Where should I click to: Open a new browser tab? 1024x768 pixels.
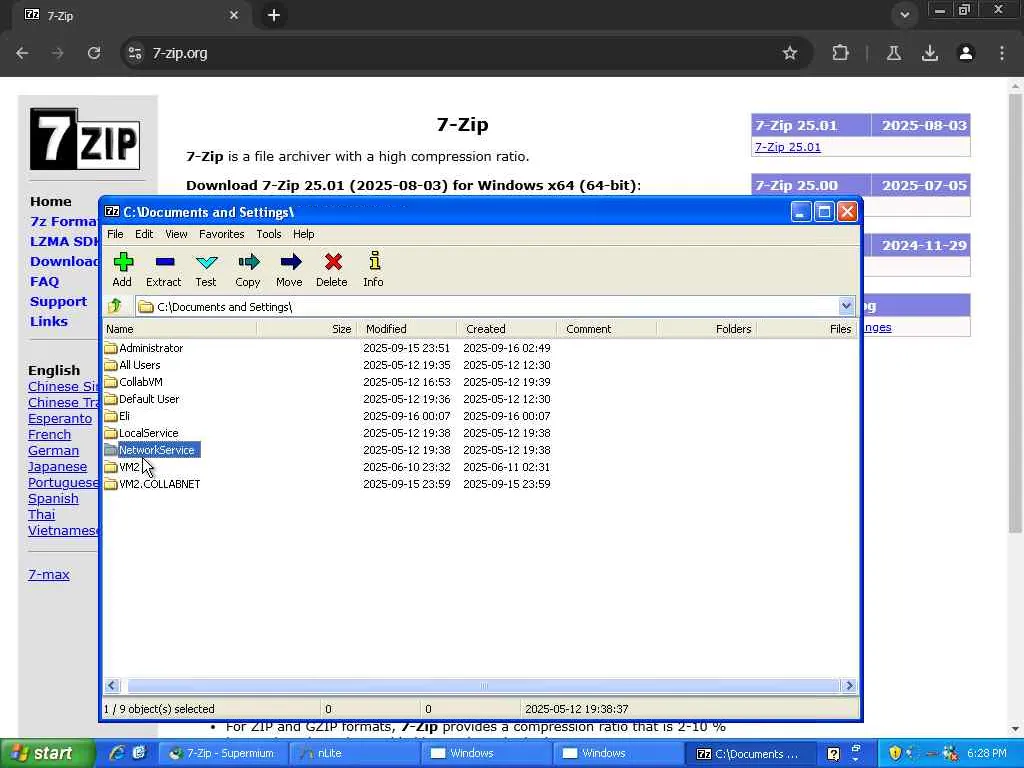[274, 15]
